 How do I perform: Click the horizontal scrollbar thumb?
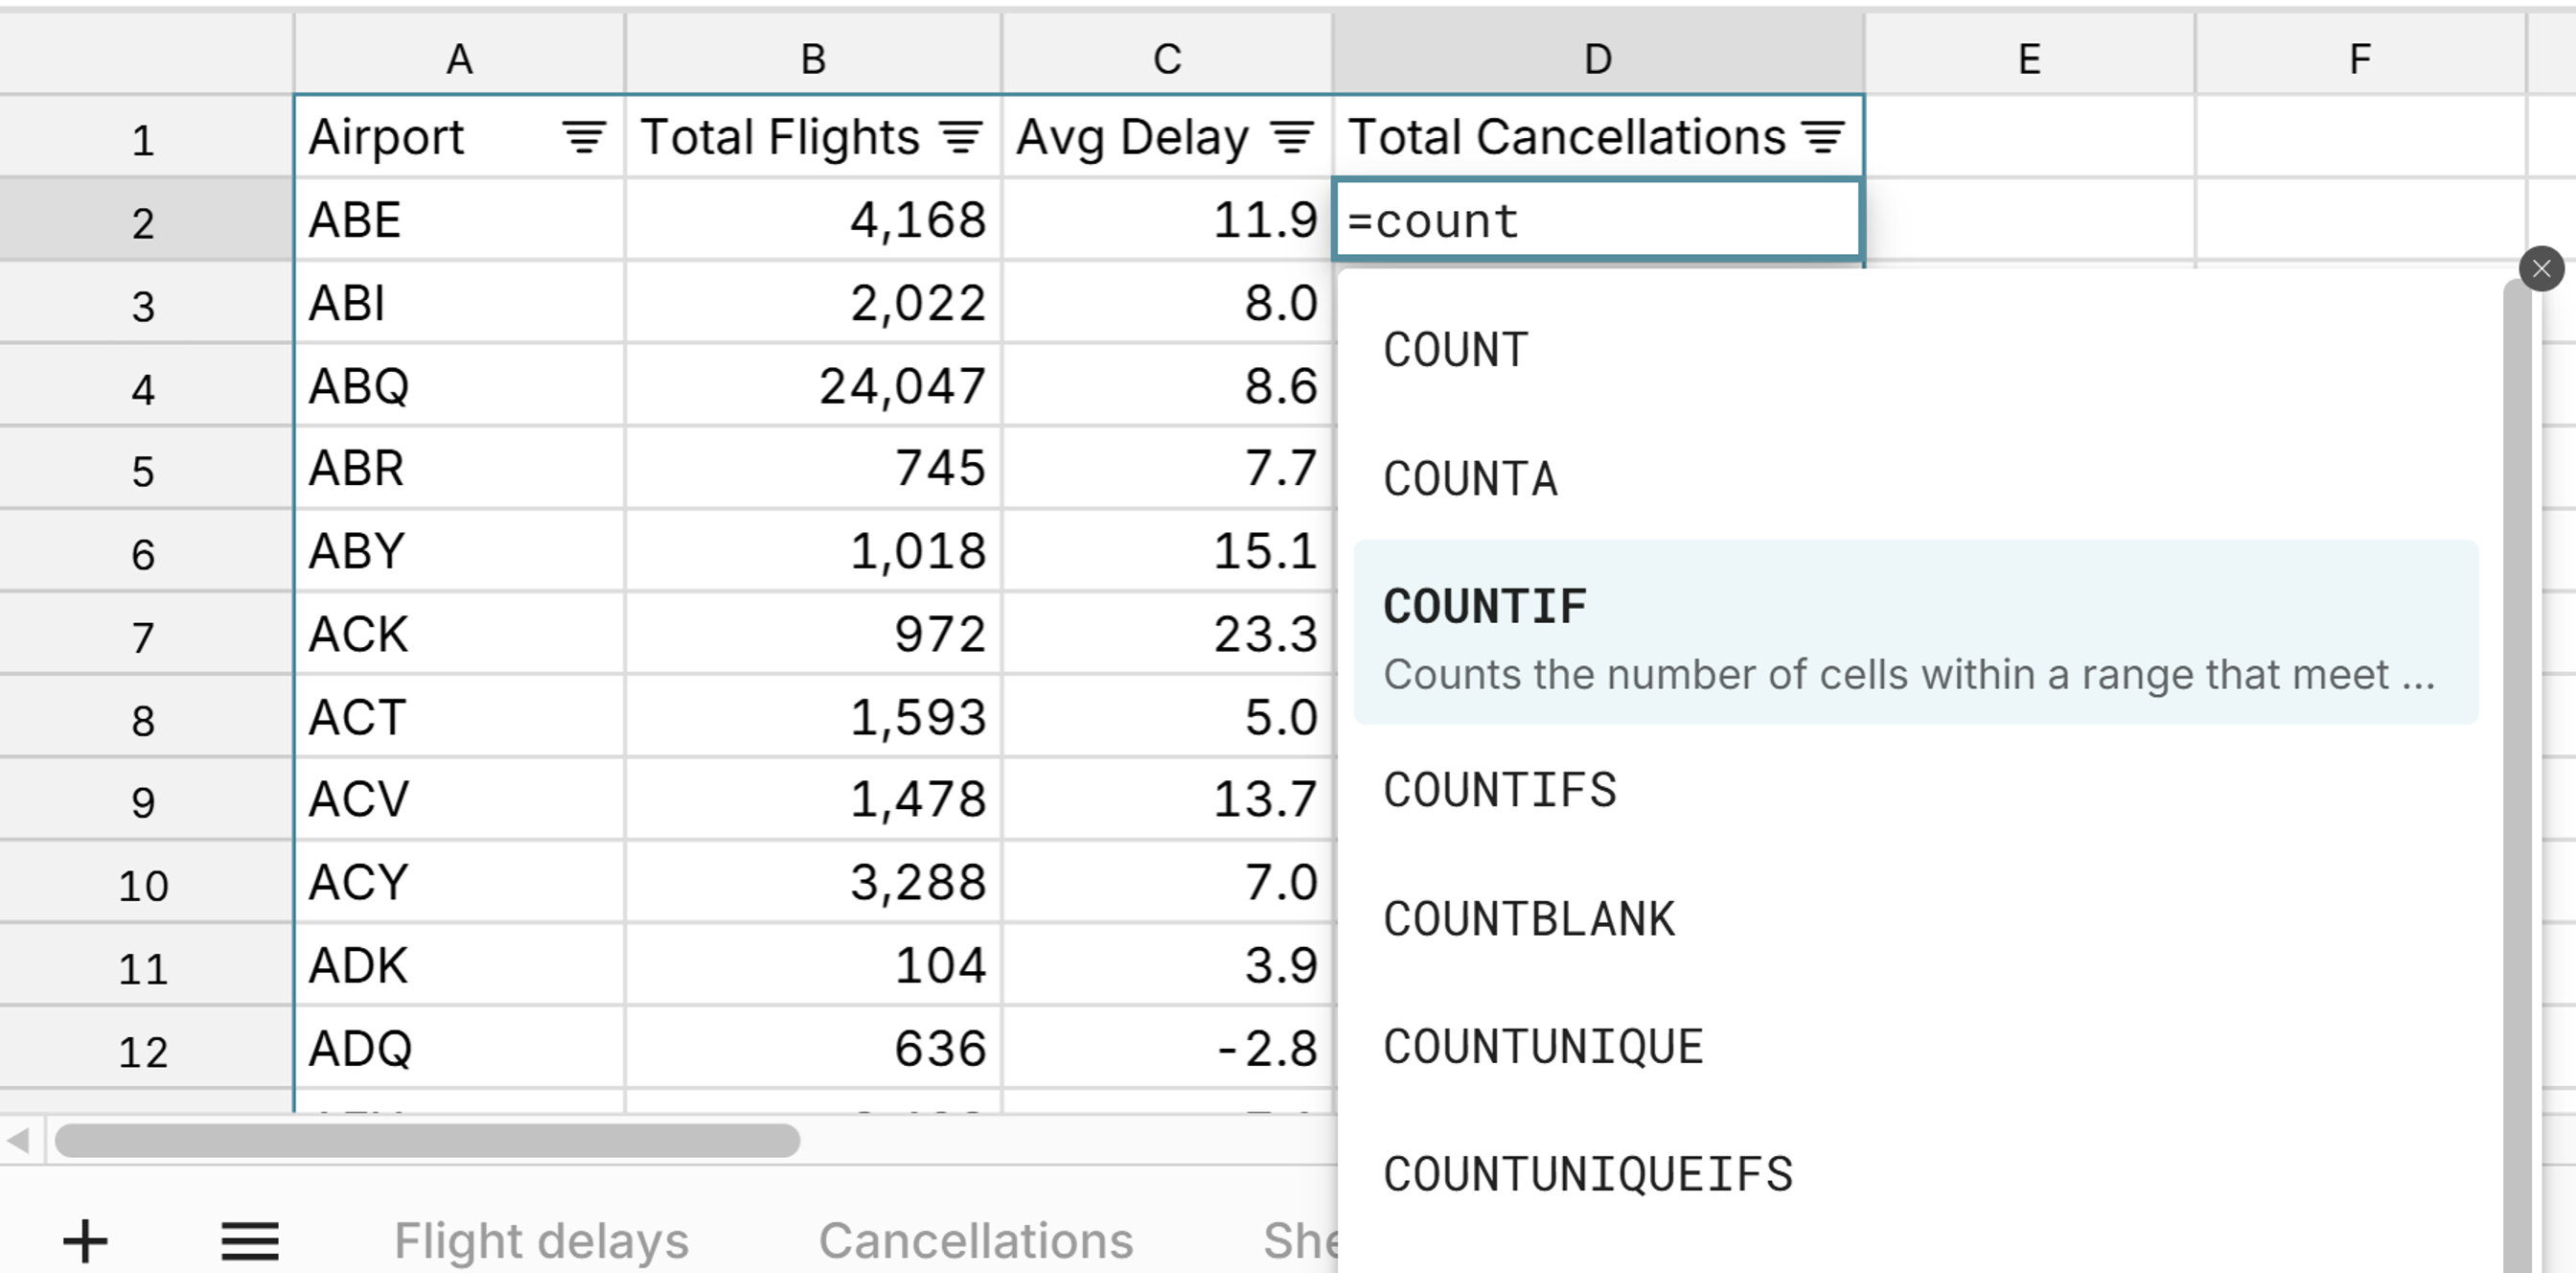(x=427, y=1140)
